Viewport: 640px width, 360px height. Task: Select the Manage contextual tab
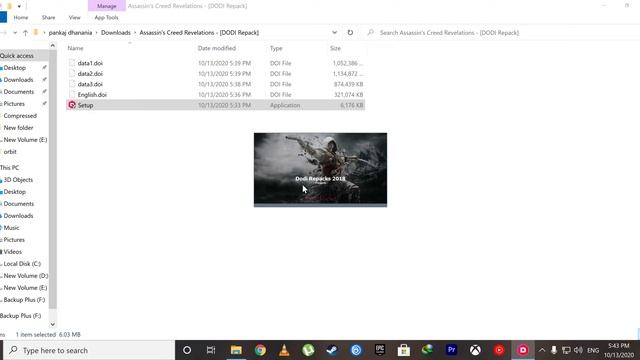[107, 6]
